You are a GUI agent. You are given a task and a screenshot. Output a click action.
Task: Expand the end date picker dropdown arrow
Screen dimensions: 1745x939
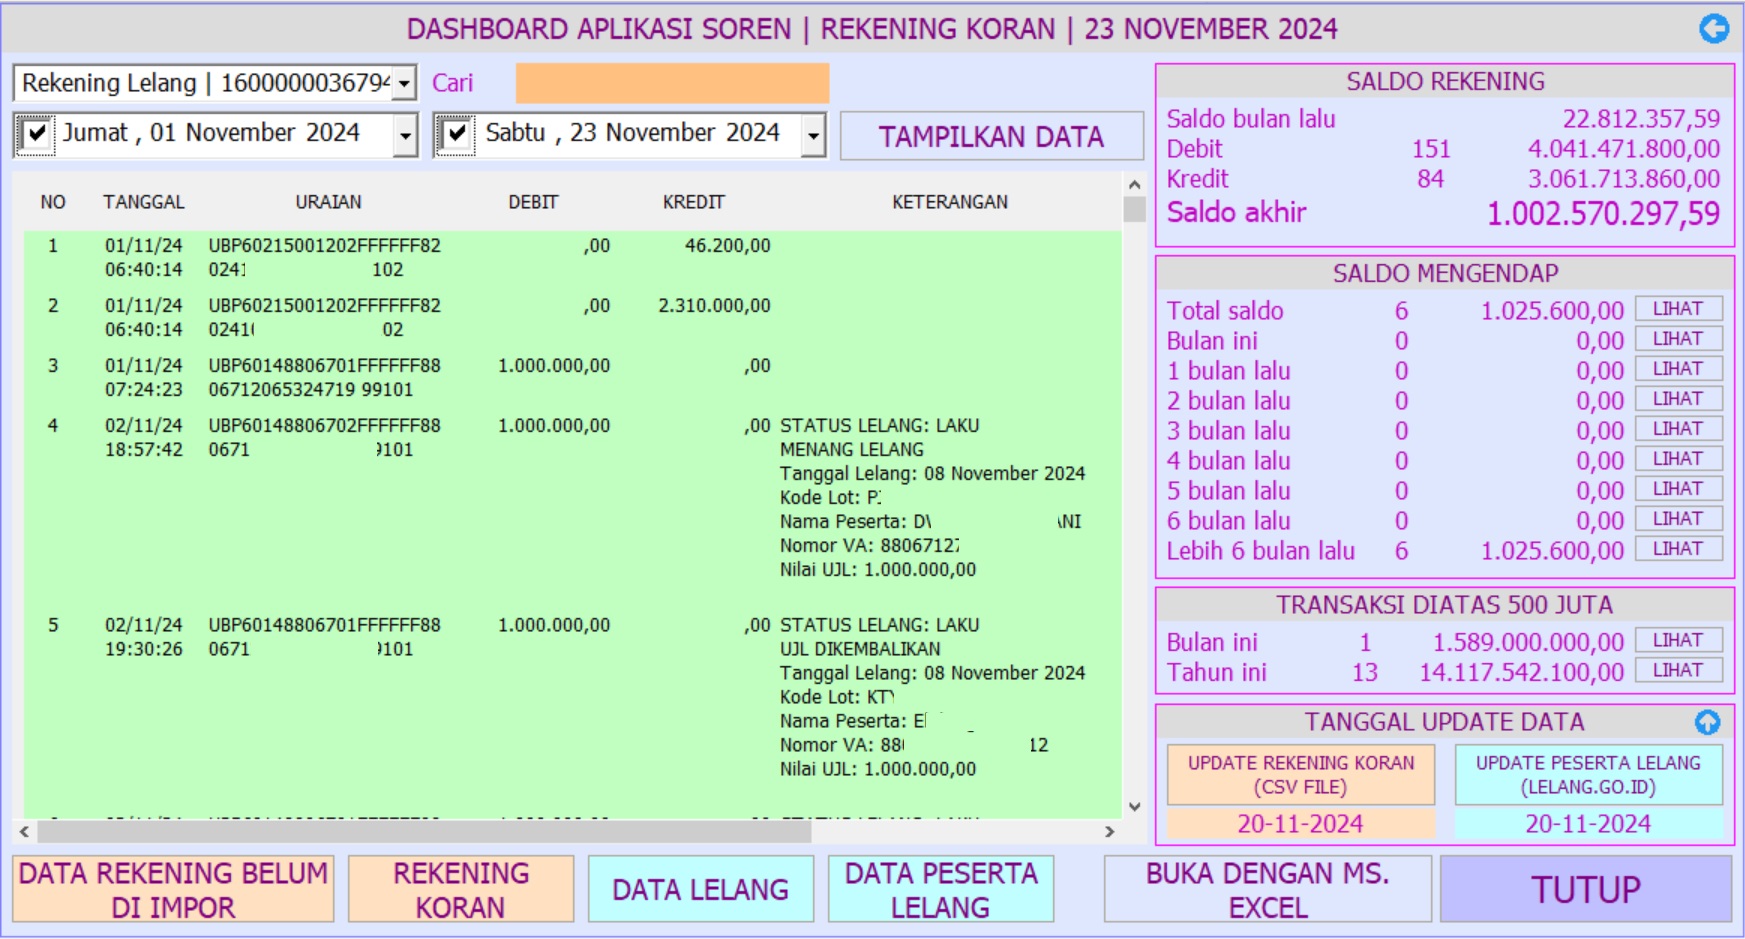click(x=814, y=134)
